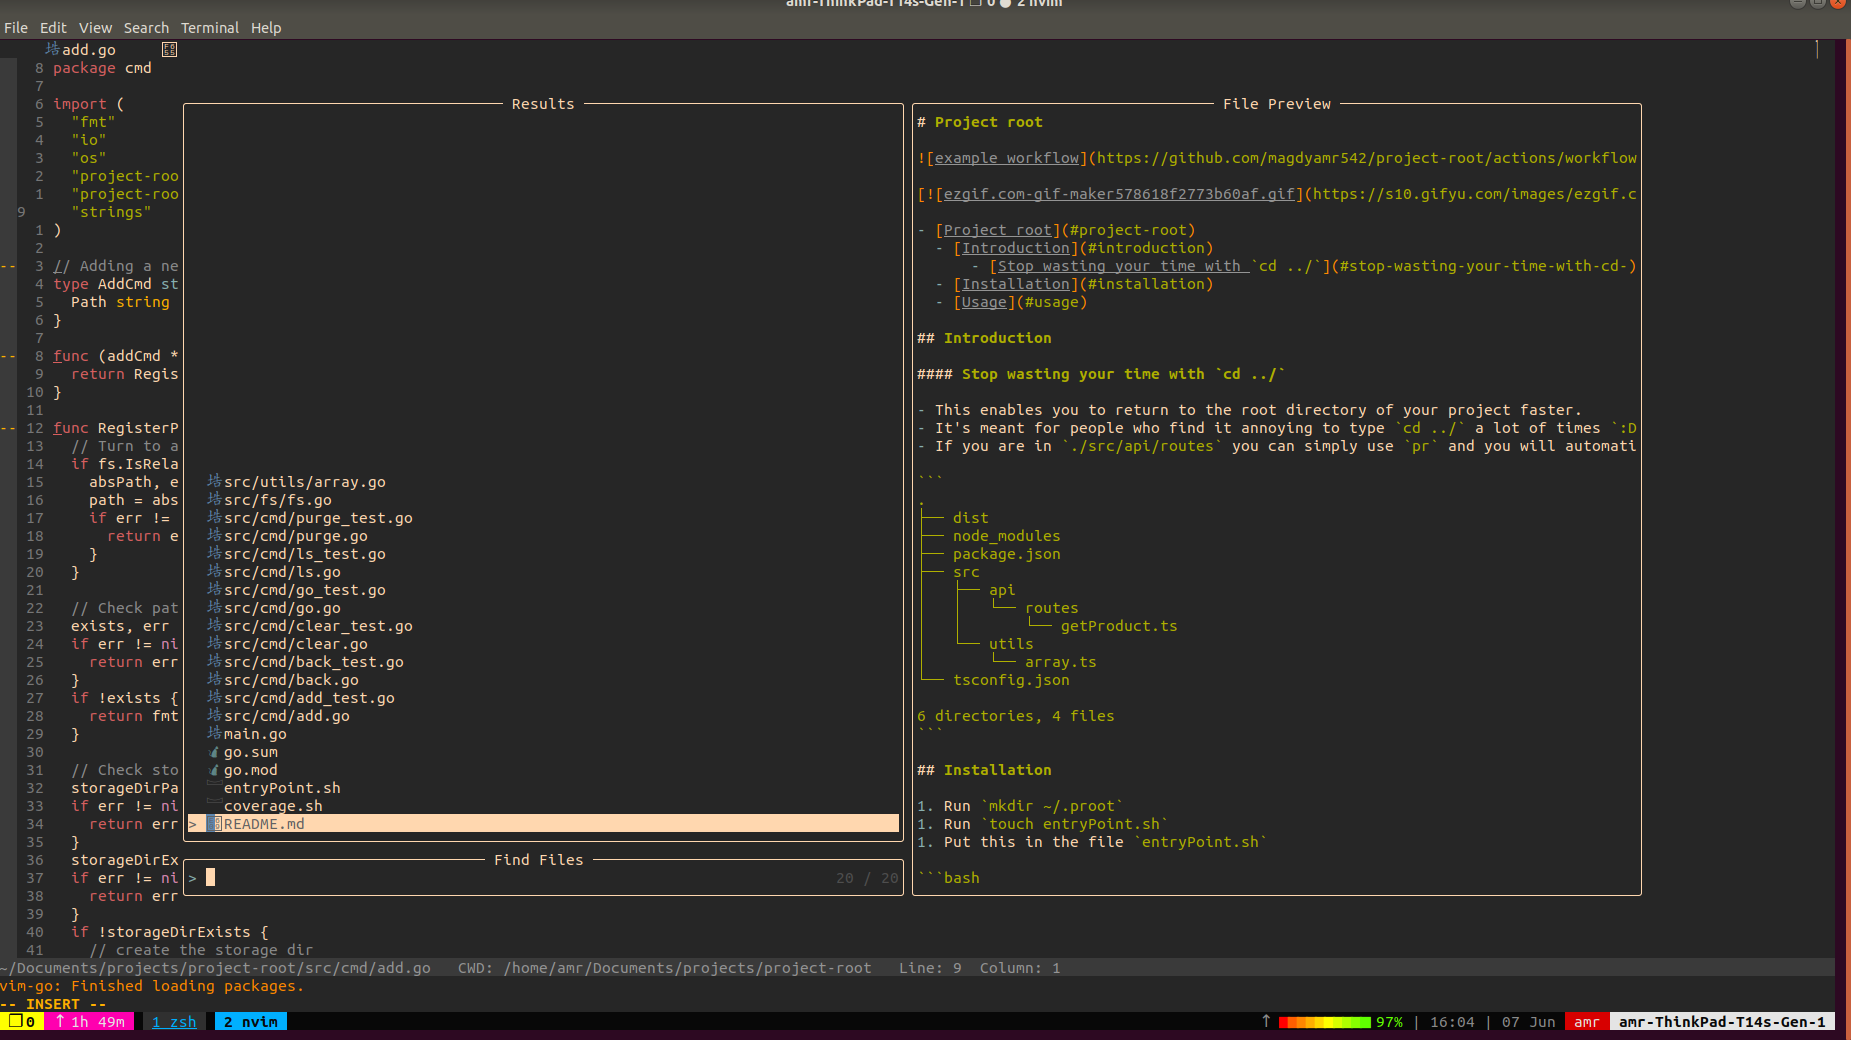This screenshot has width=1851, height=1040.
Task: Click the battery level color gradient bar
Action: [1324, 1022]
